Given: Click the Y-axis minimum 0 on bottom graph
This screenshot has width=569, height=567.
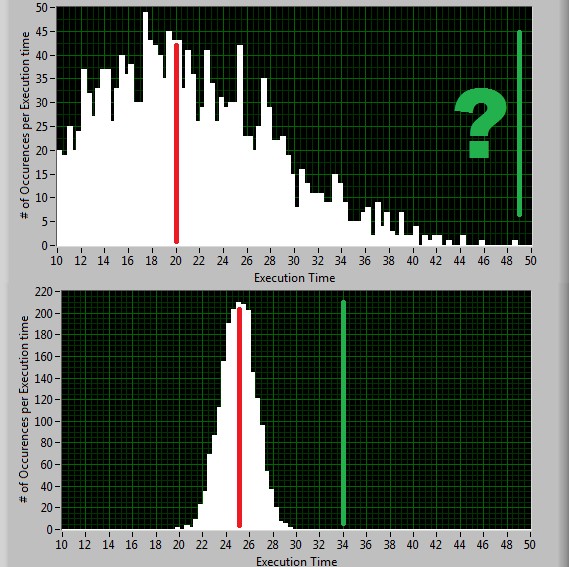Looking at the screenshot, I should 50,530.
